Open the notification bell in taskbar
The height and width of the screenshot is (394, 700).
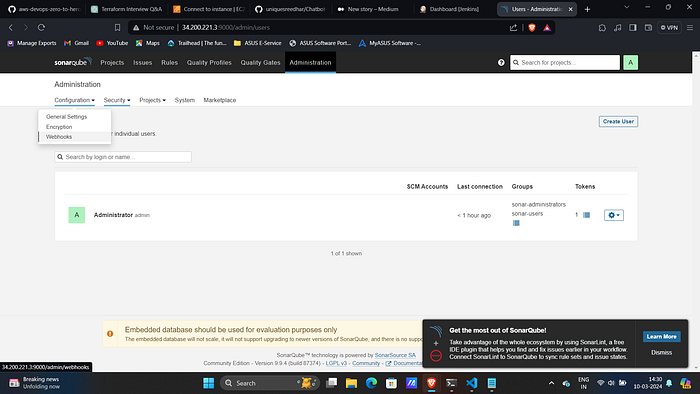669,383
